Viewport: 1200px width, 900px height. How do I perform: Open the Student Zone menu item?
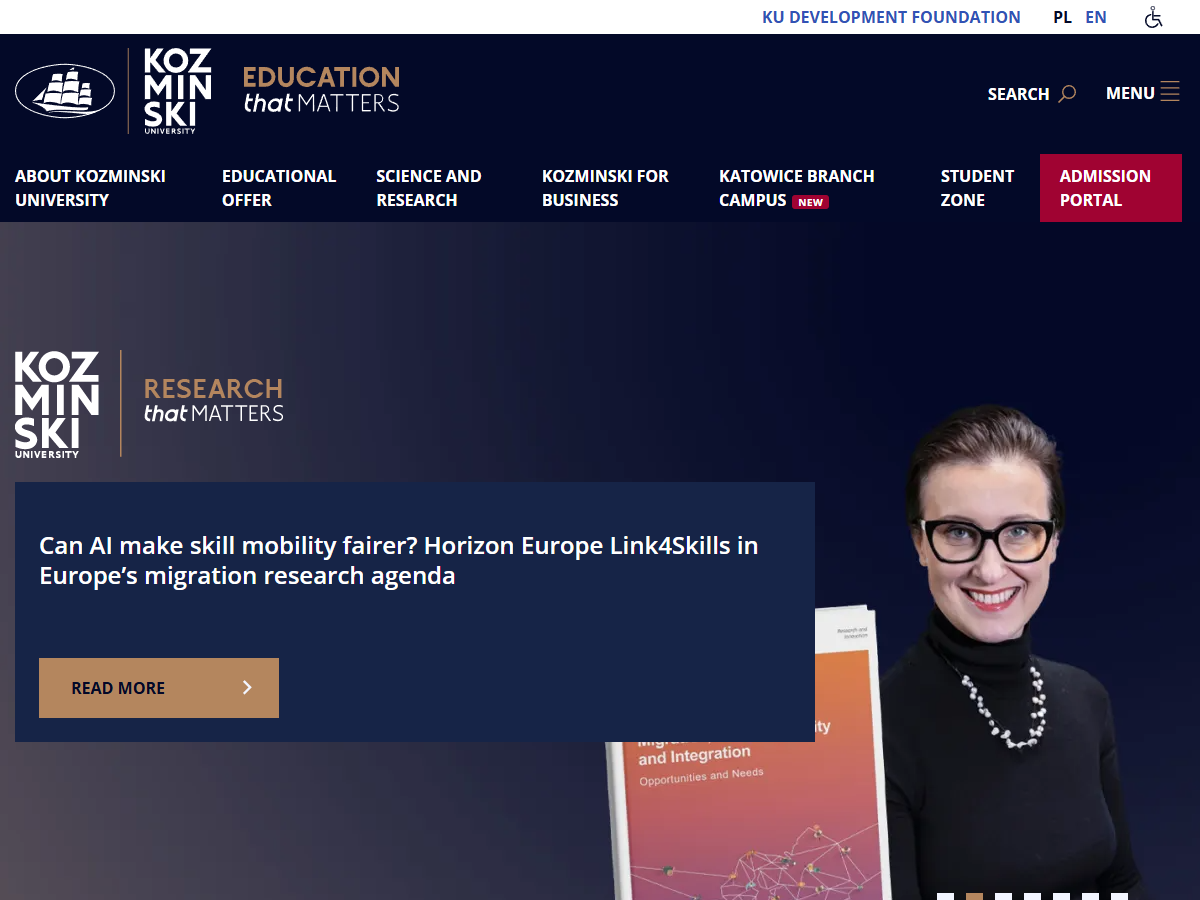977,188
